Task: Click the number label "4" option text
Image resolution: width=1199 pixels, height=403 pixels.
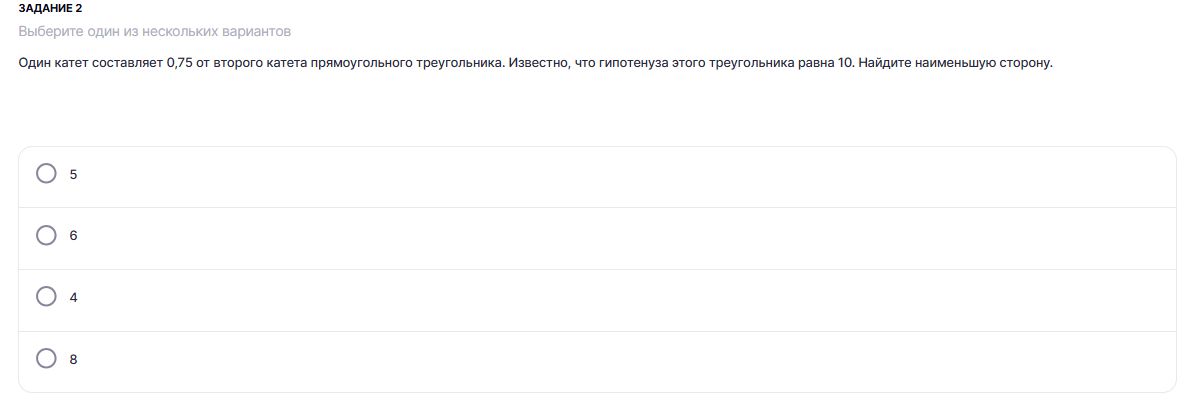Action: 73,298
